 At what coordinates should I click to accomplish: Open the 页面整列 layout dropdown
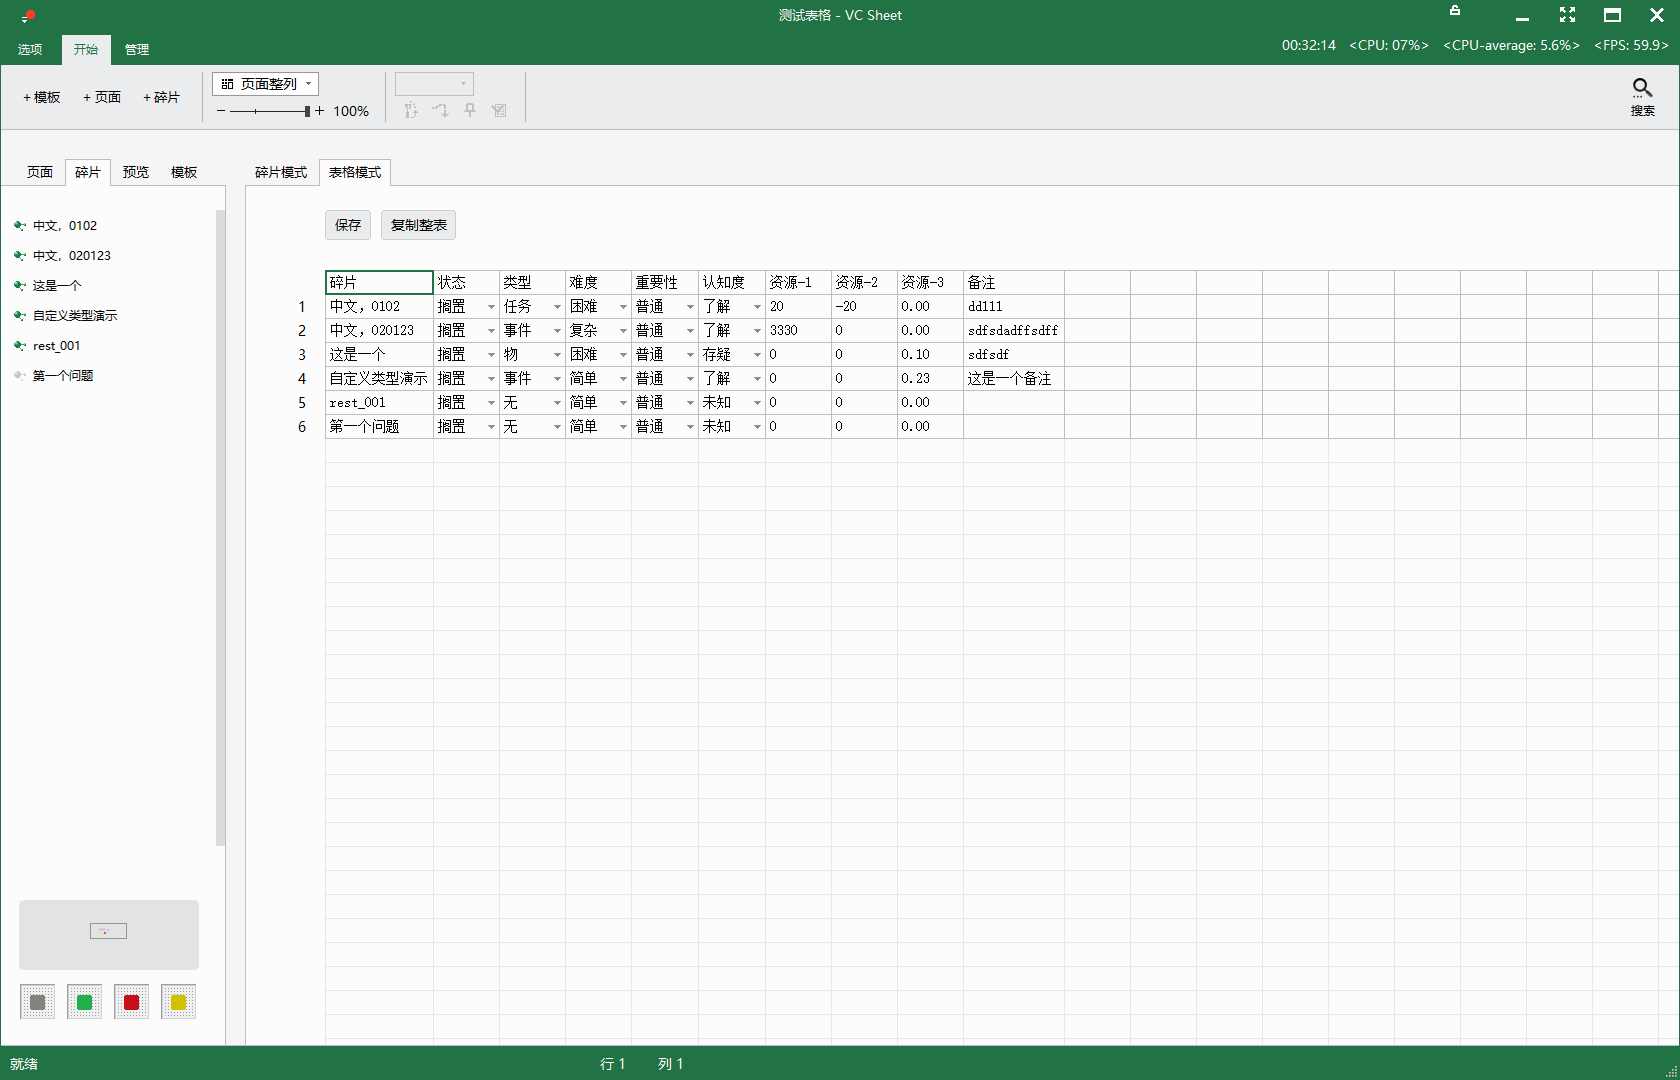[x=266, y=84]
